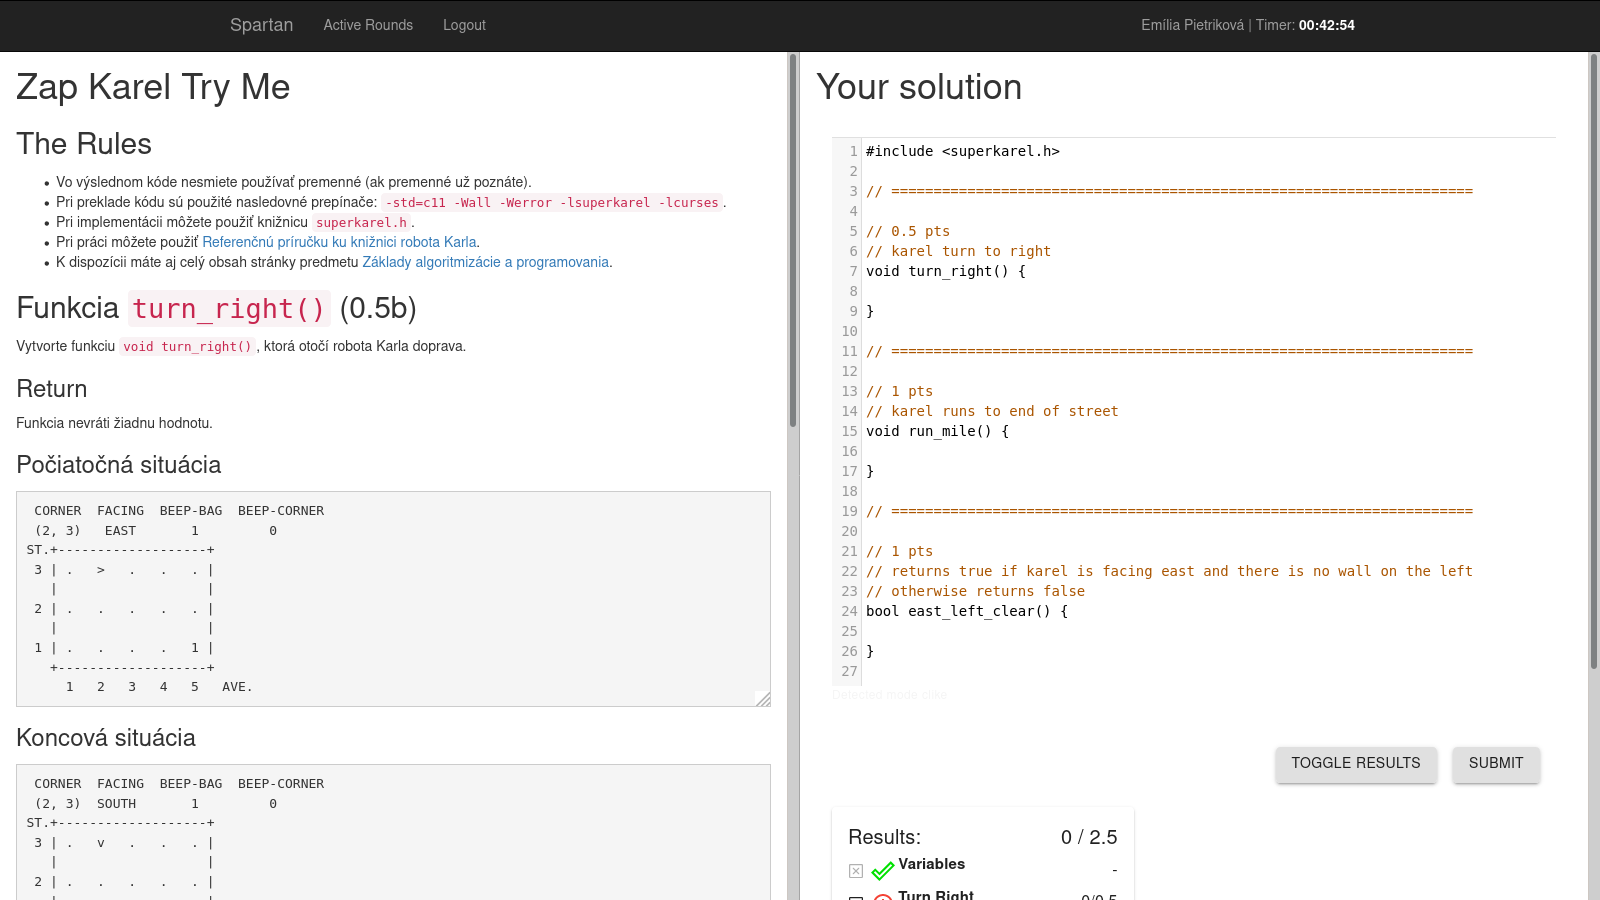The width and height of the screenshot is (1600, 900).
Task: Open the Základy algoritmizácie a programovania link
Action: click(485, 262)
